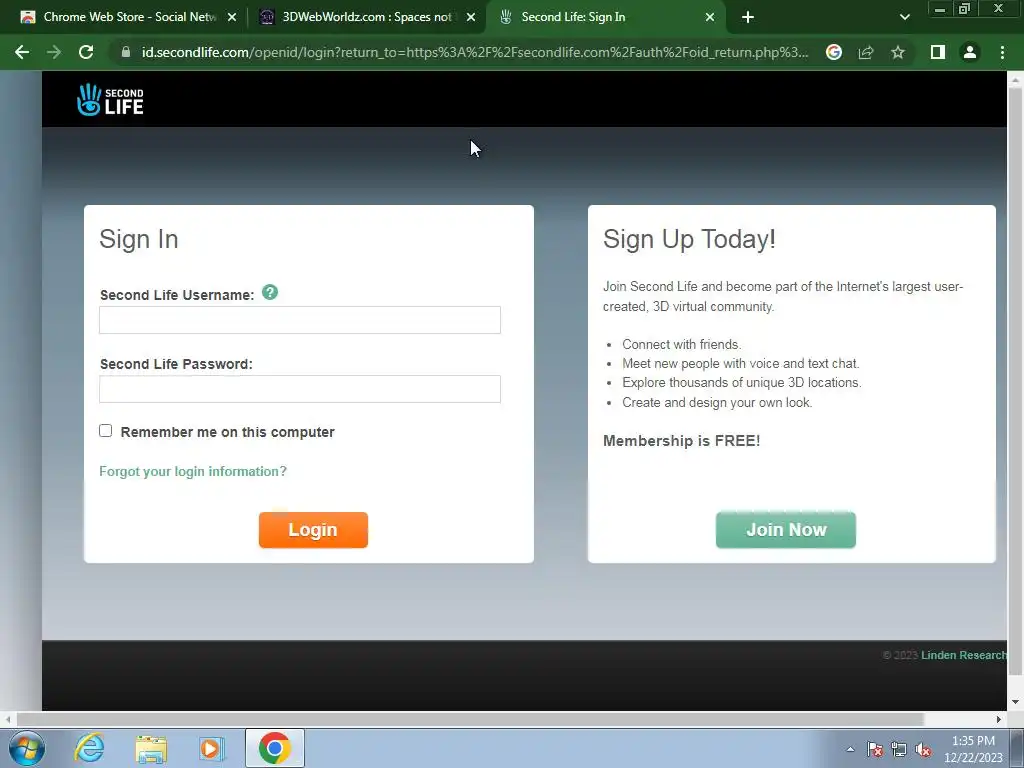Click the Second Life Password field
This screenshot has height=768, width=1024.
[300, 389]
